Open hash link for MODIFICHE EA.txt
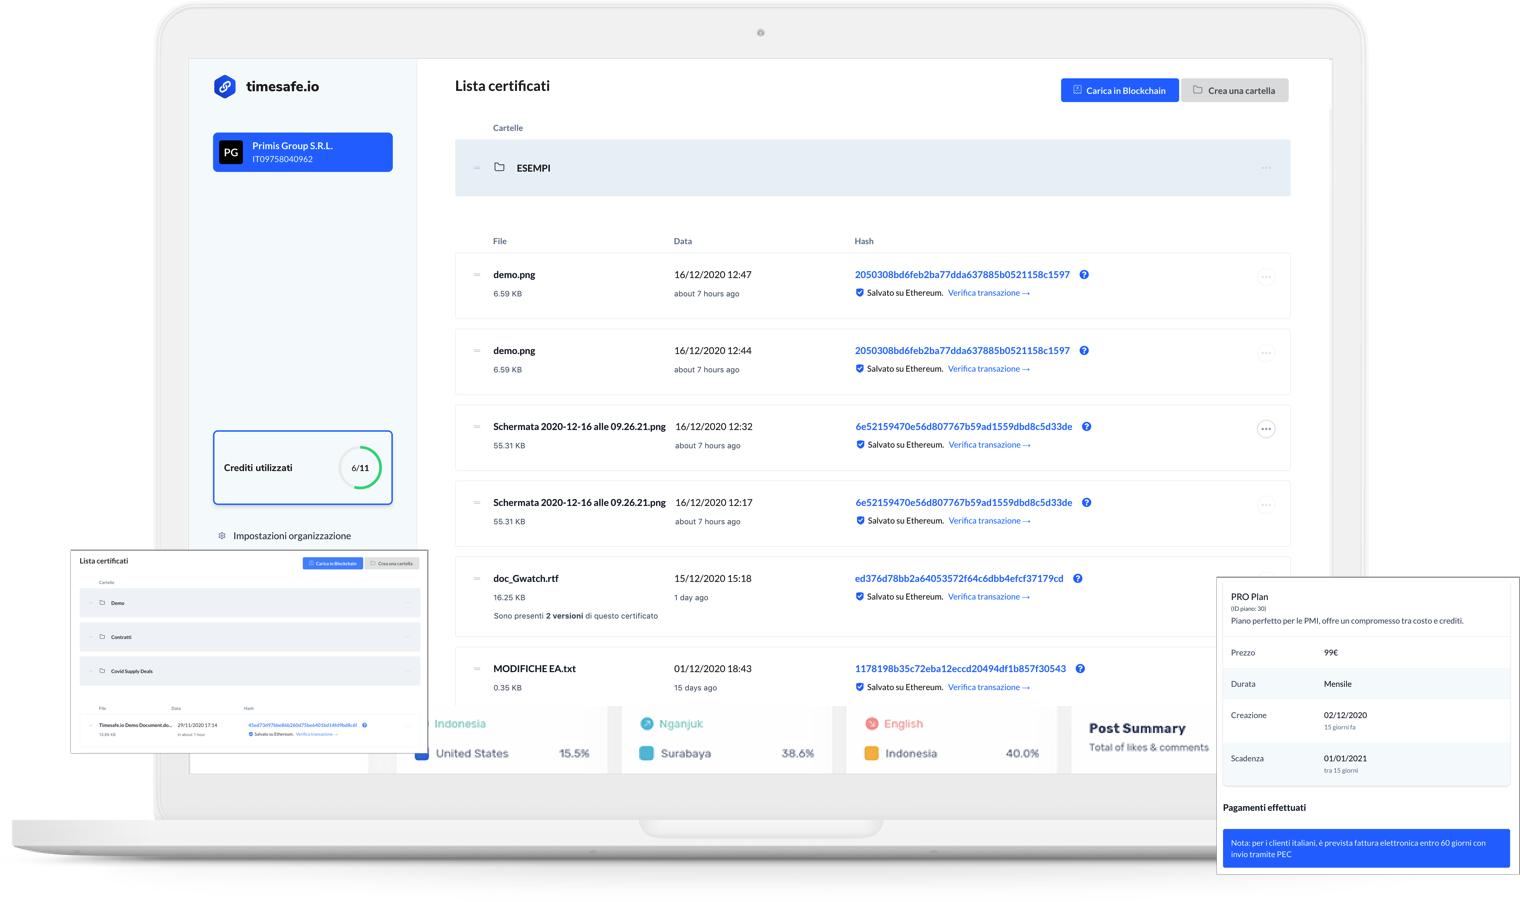Viewport: 1520px width, 902px height. click(x=960, y=669)
